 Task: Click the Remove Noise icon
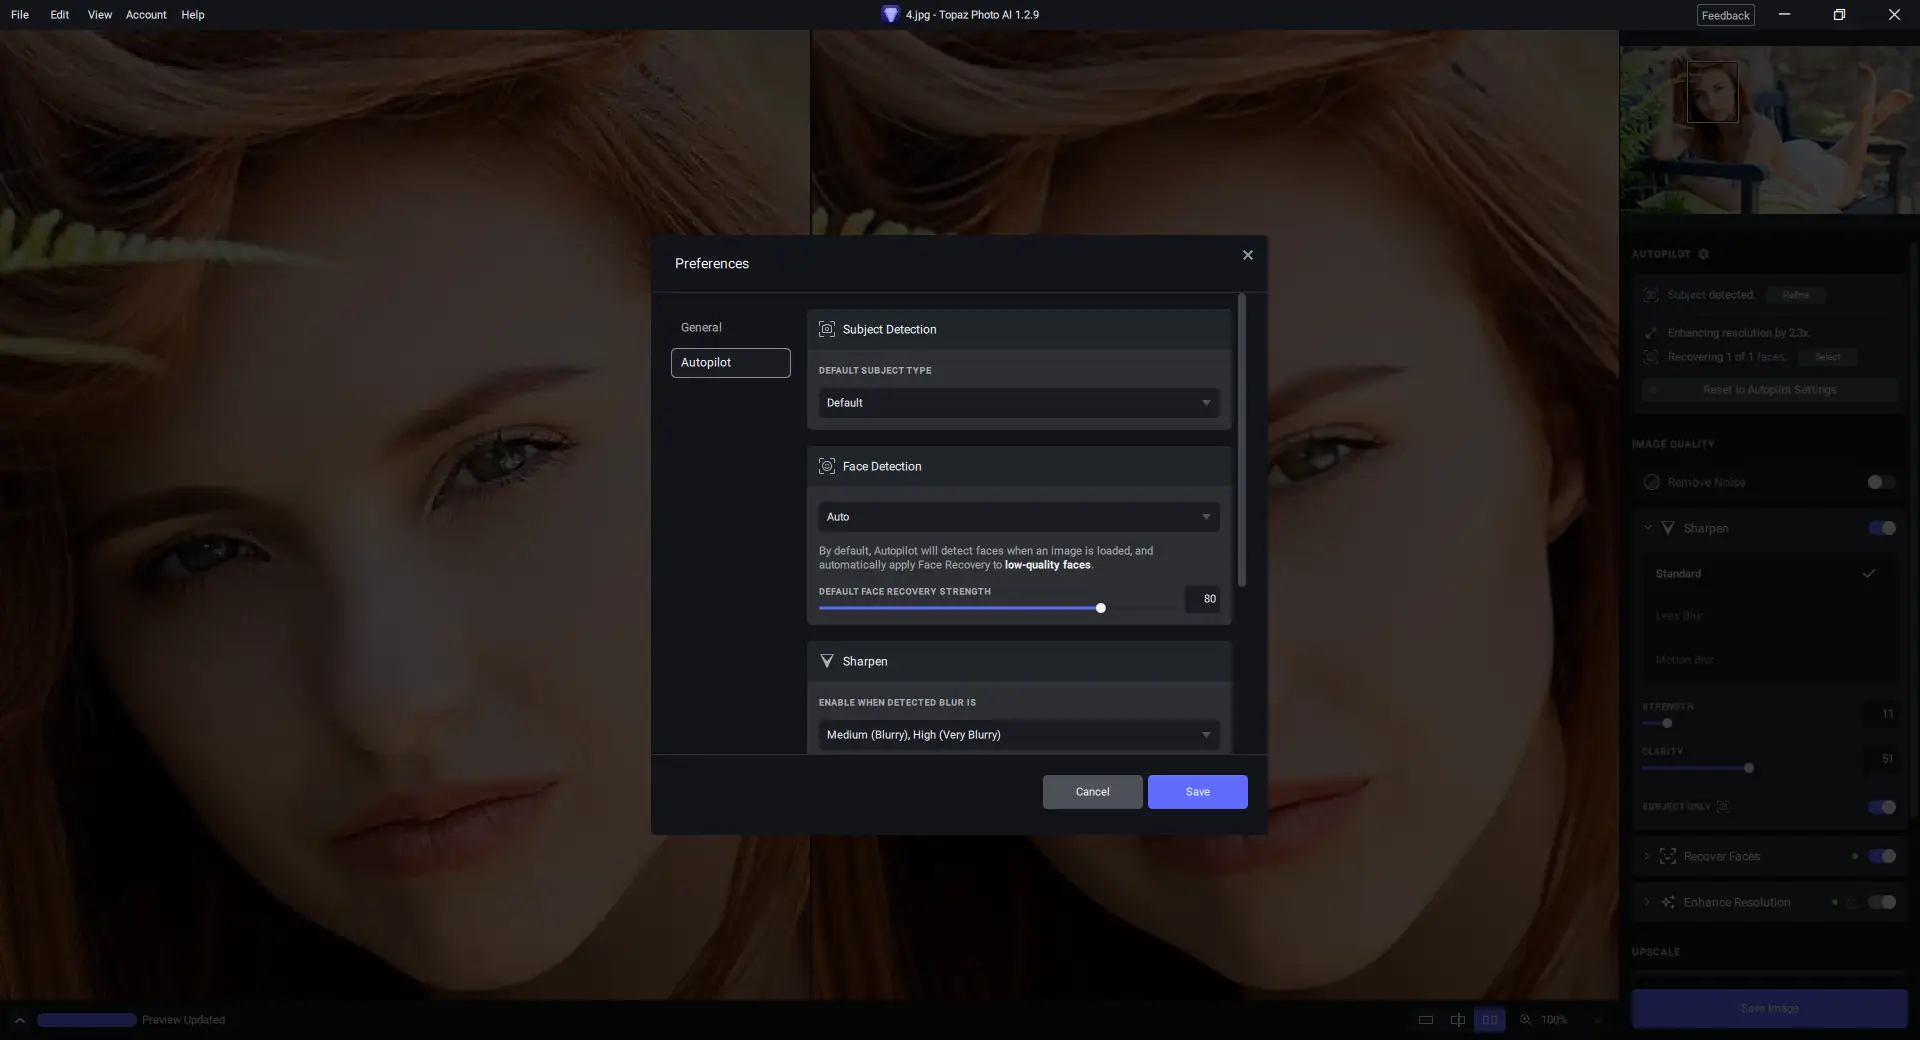point(1652,482)
